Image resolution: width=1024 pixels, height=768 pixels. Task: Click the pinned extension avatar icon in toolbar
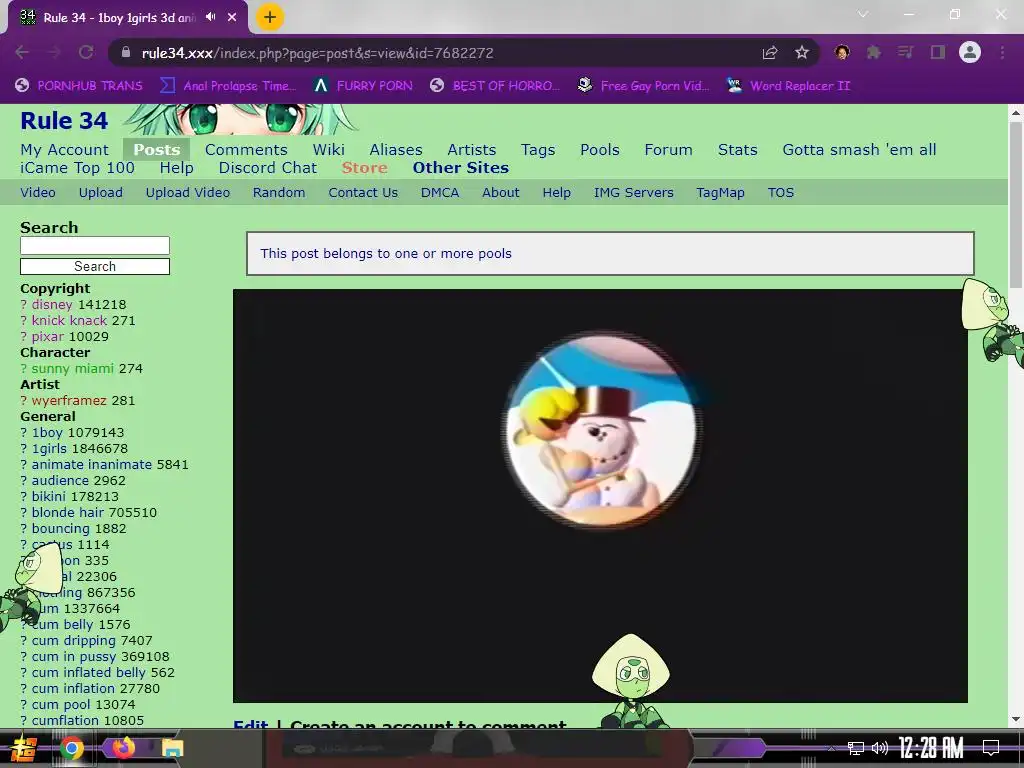point(842,52)
